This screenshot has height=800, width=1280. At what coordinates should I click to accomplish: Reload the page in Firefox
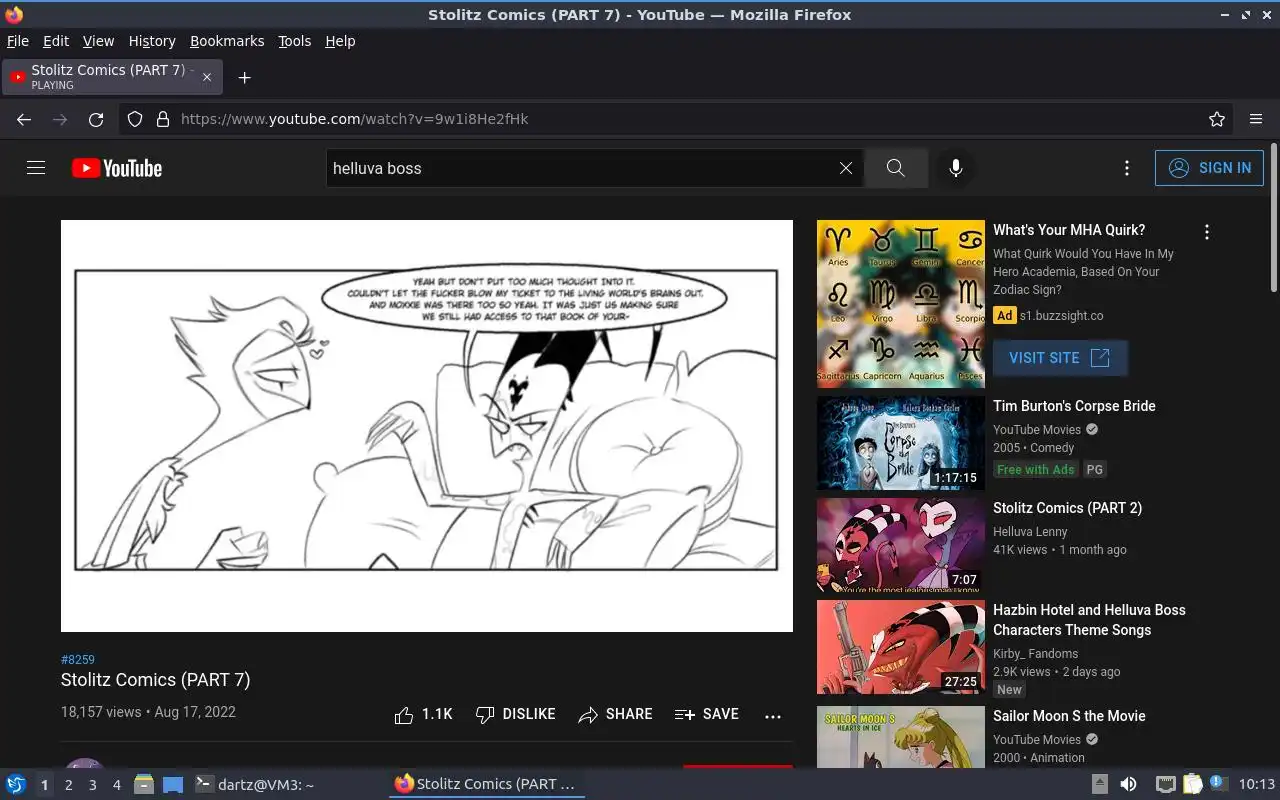(96, 119)
